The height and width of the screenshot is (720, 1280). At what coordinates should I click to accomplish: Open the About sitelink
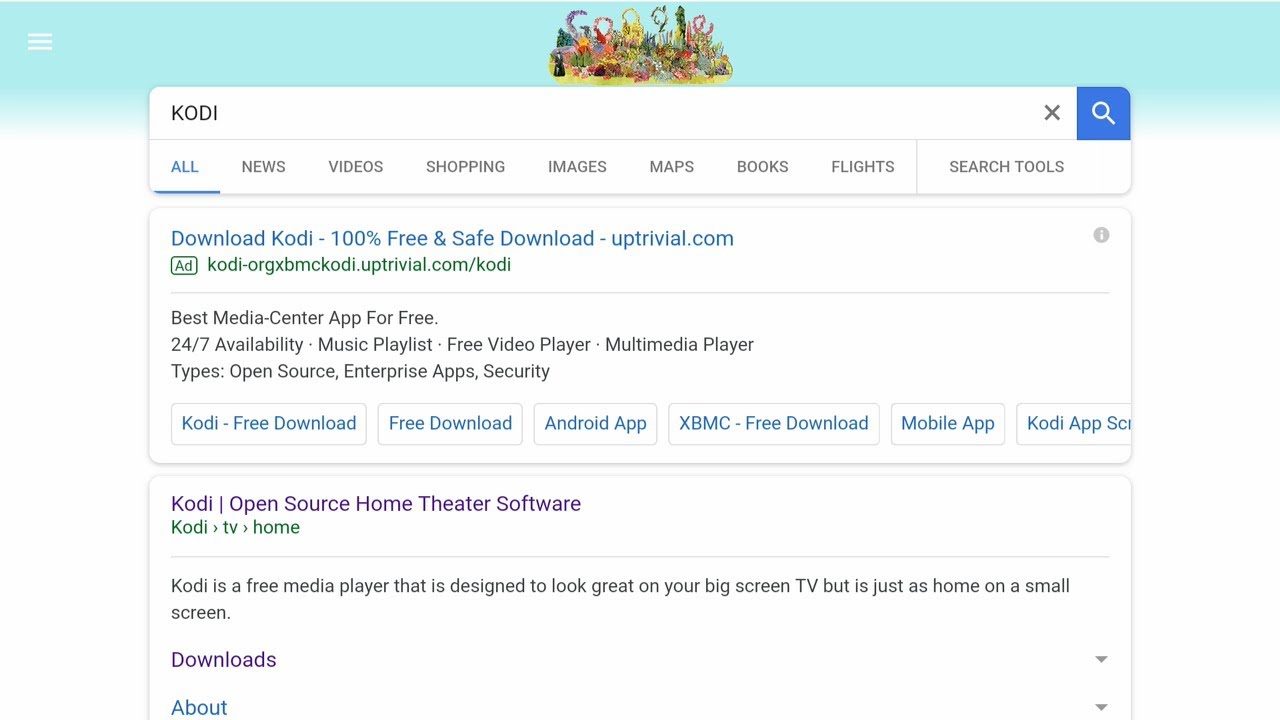coord(199,708)
